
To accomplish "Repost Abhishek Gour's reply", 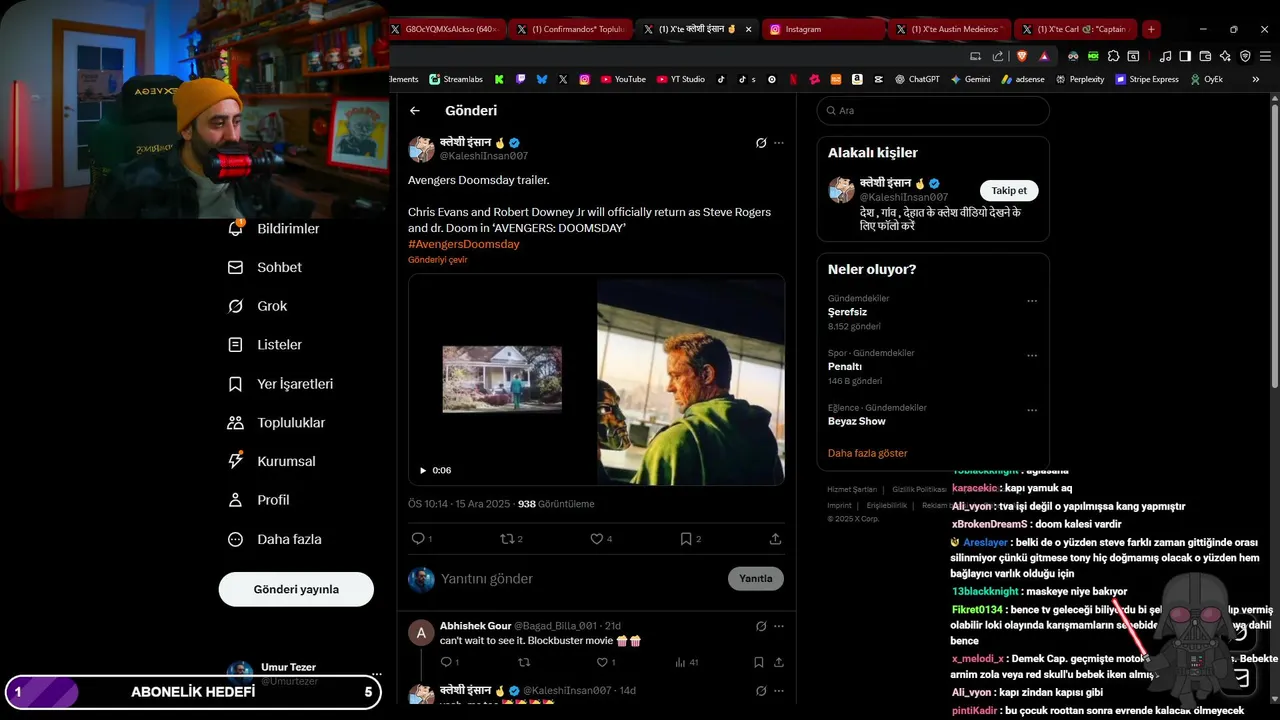I will (524, 662).
